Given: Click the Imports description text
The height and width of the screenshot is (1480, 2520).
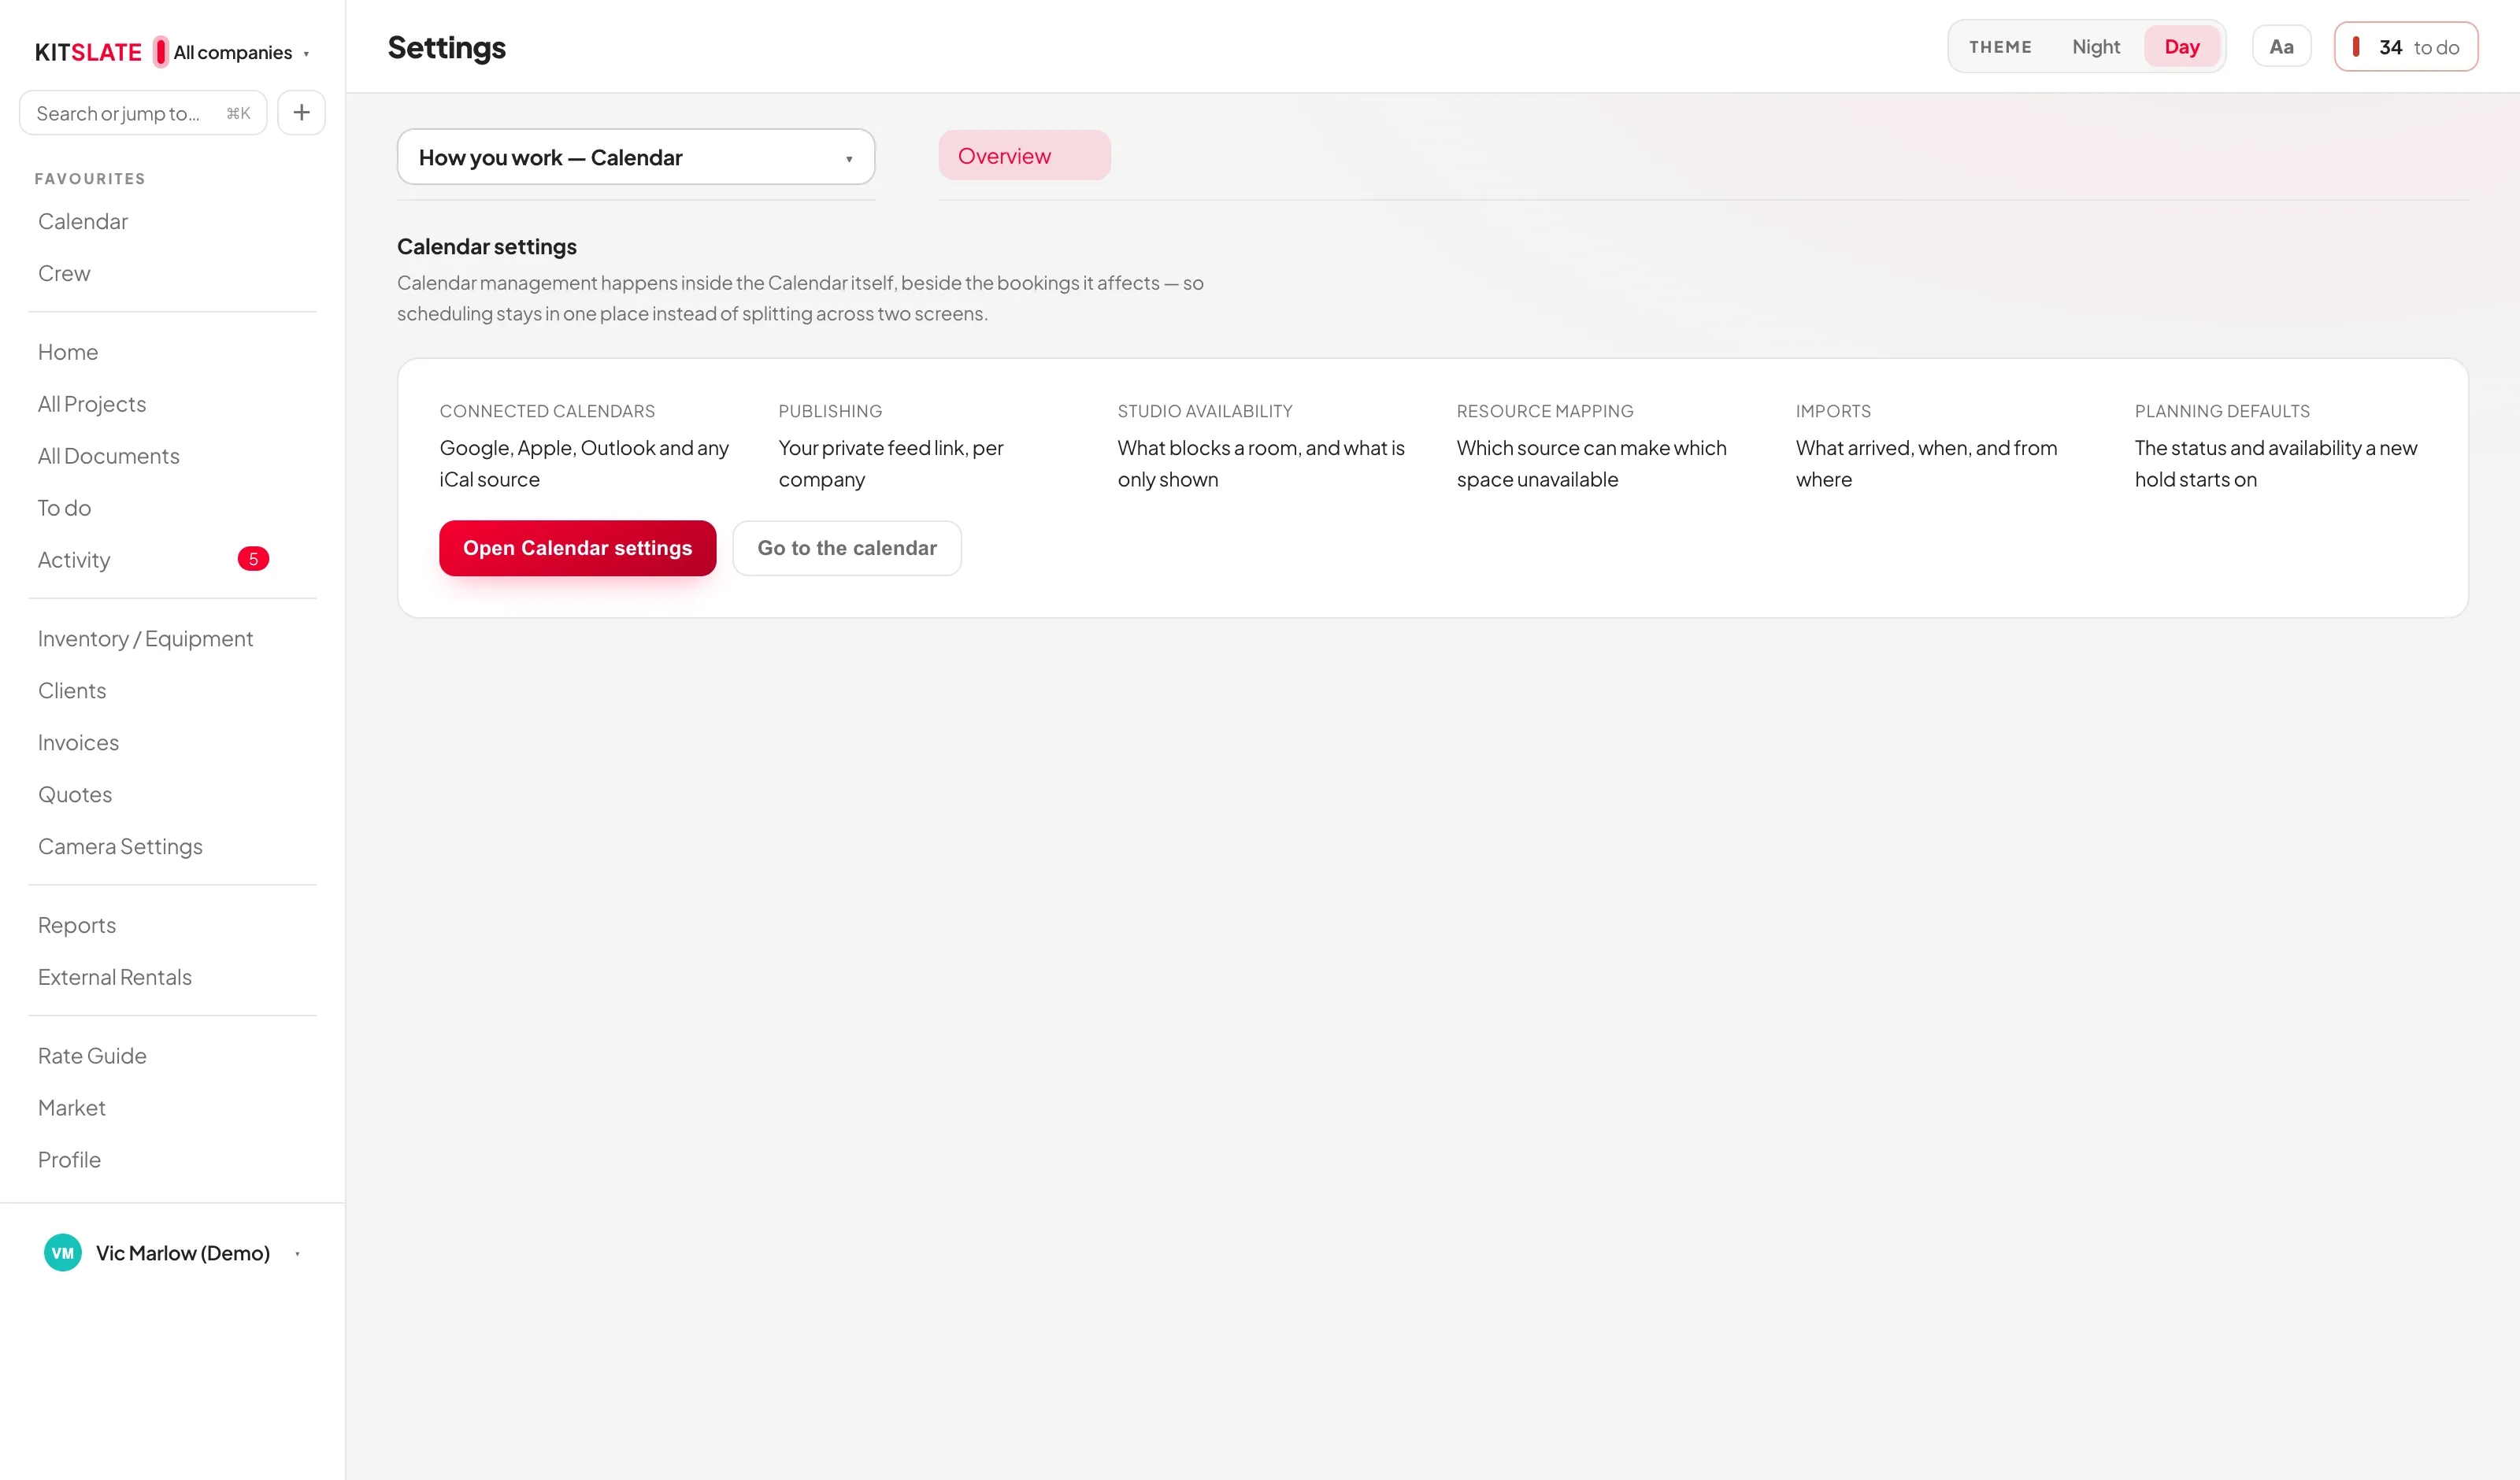Looking at the screenshot, I should (1926, 464).
